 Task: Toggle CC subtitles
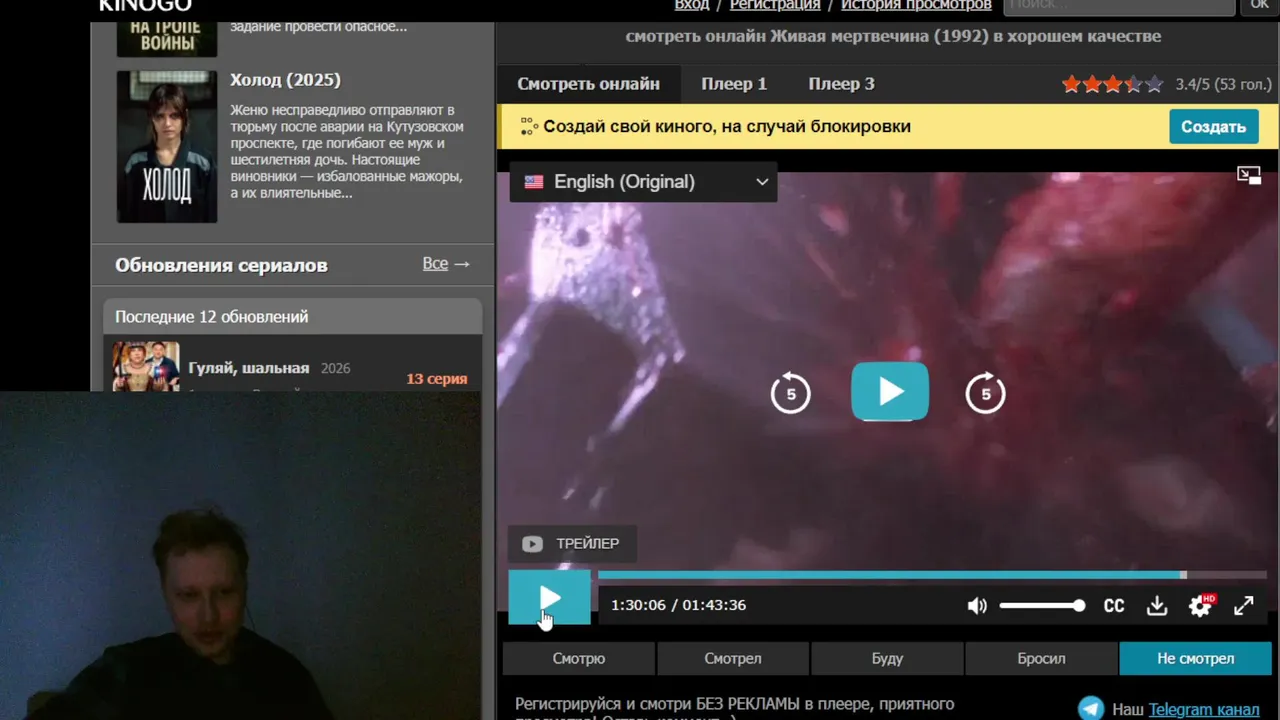[1113, 606]
